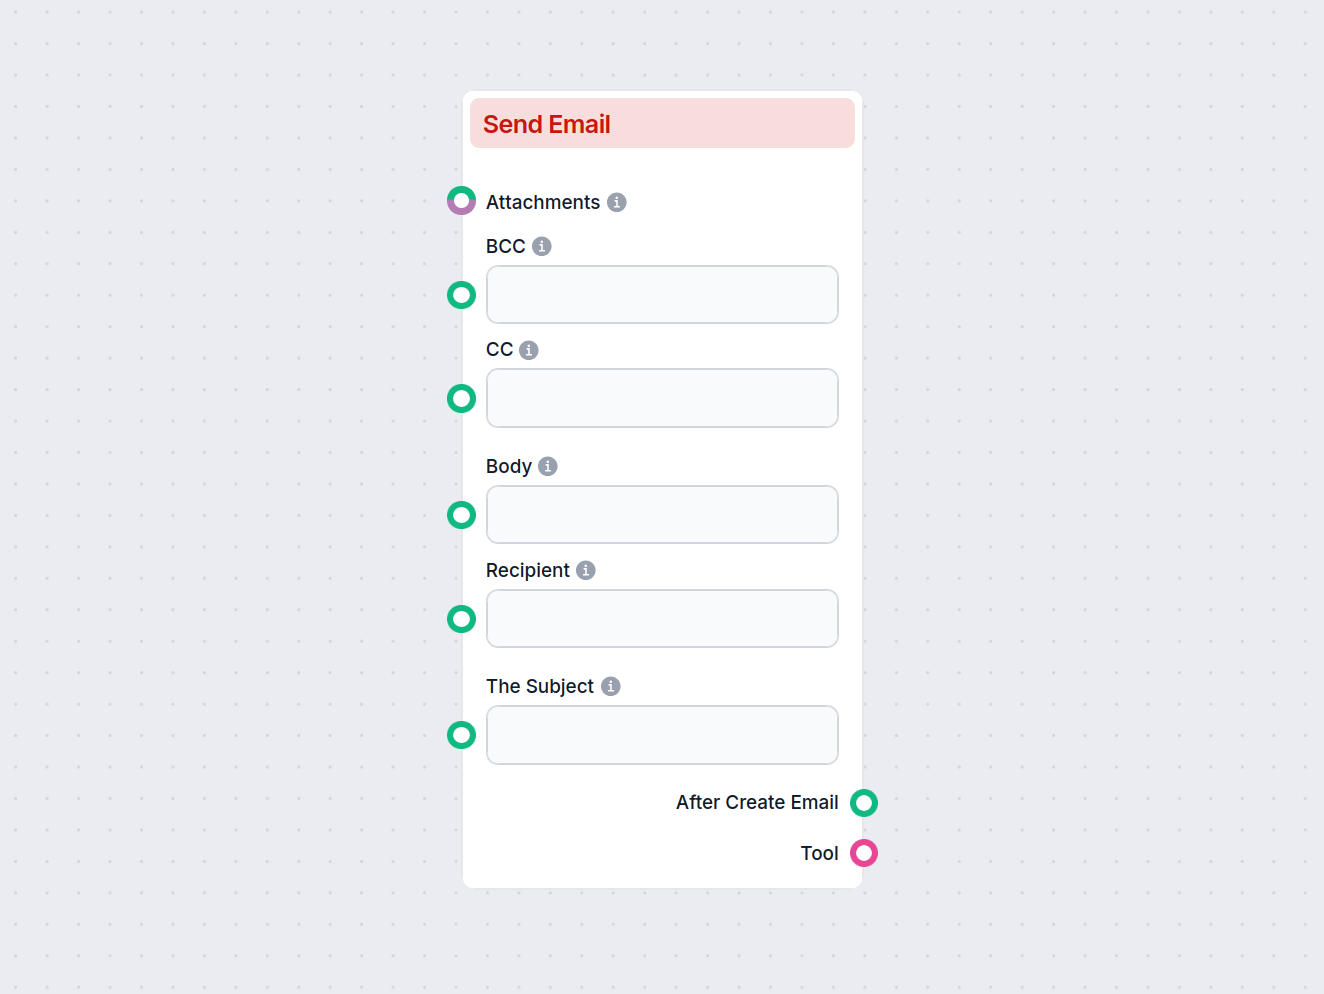Click the Body info icon
Viewport: 1324px width, 994px height.
click(x=547, y=466)
